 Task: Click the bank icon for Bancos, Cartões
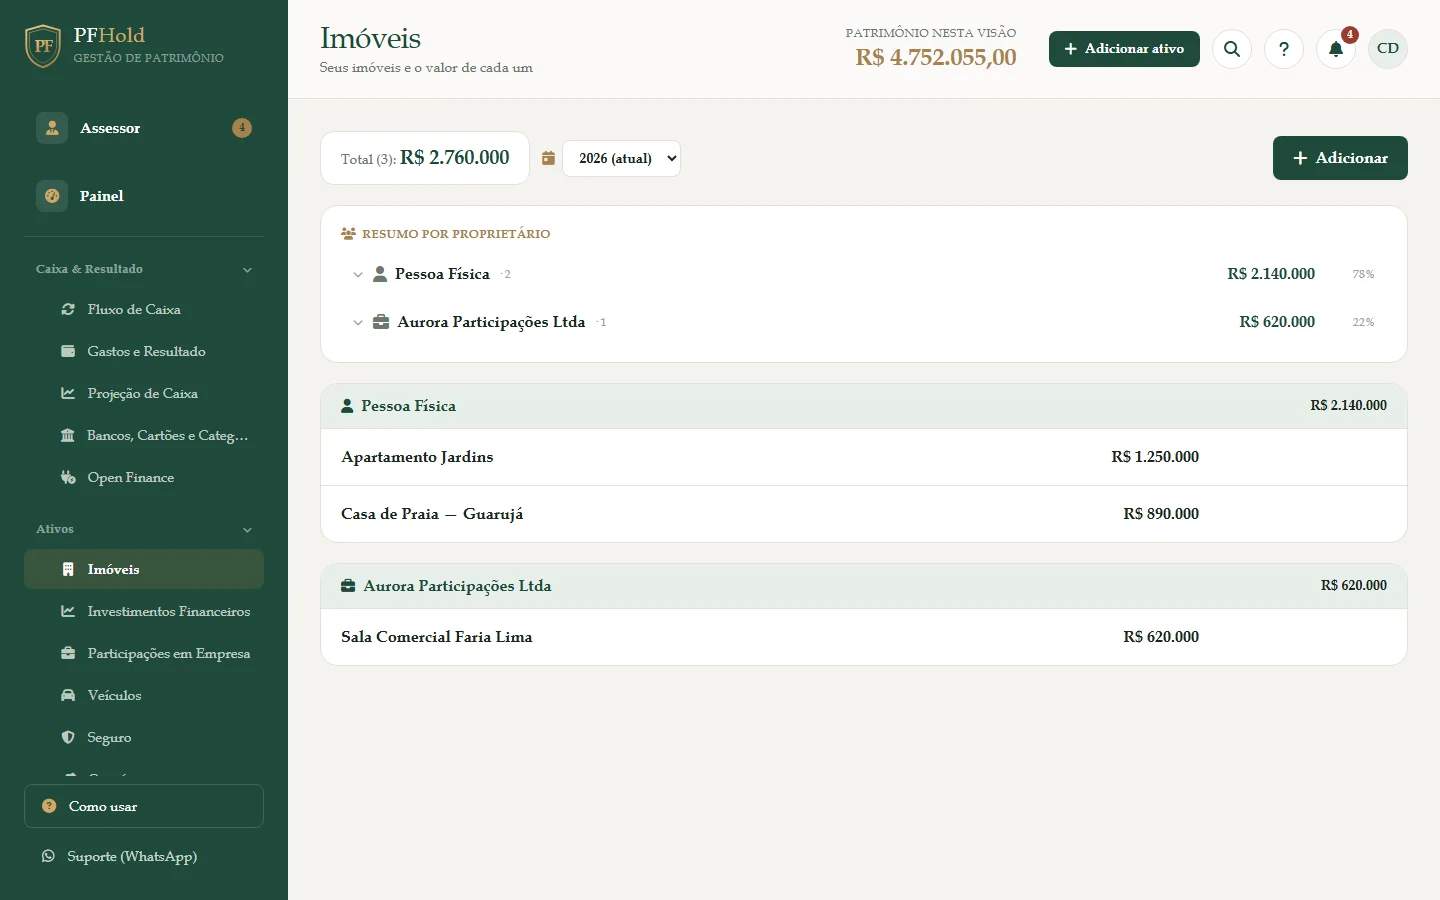(x=68, y=436)
